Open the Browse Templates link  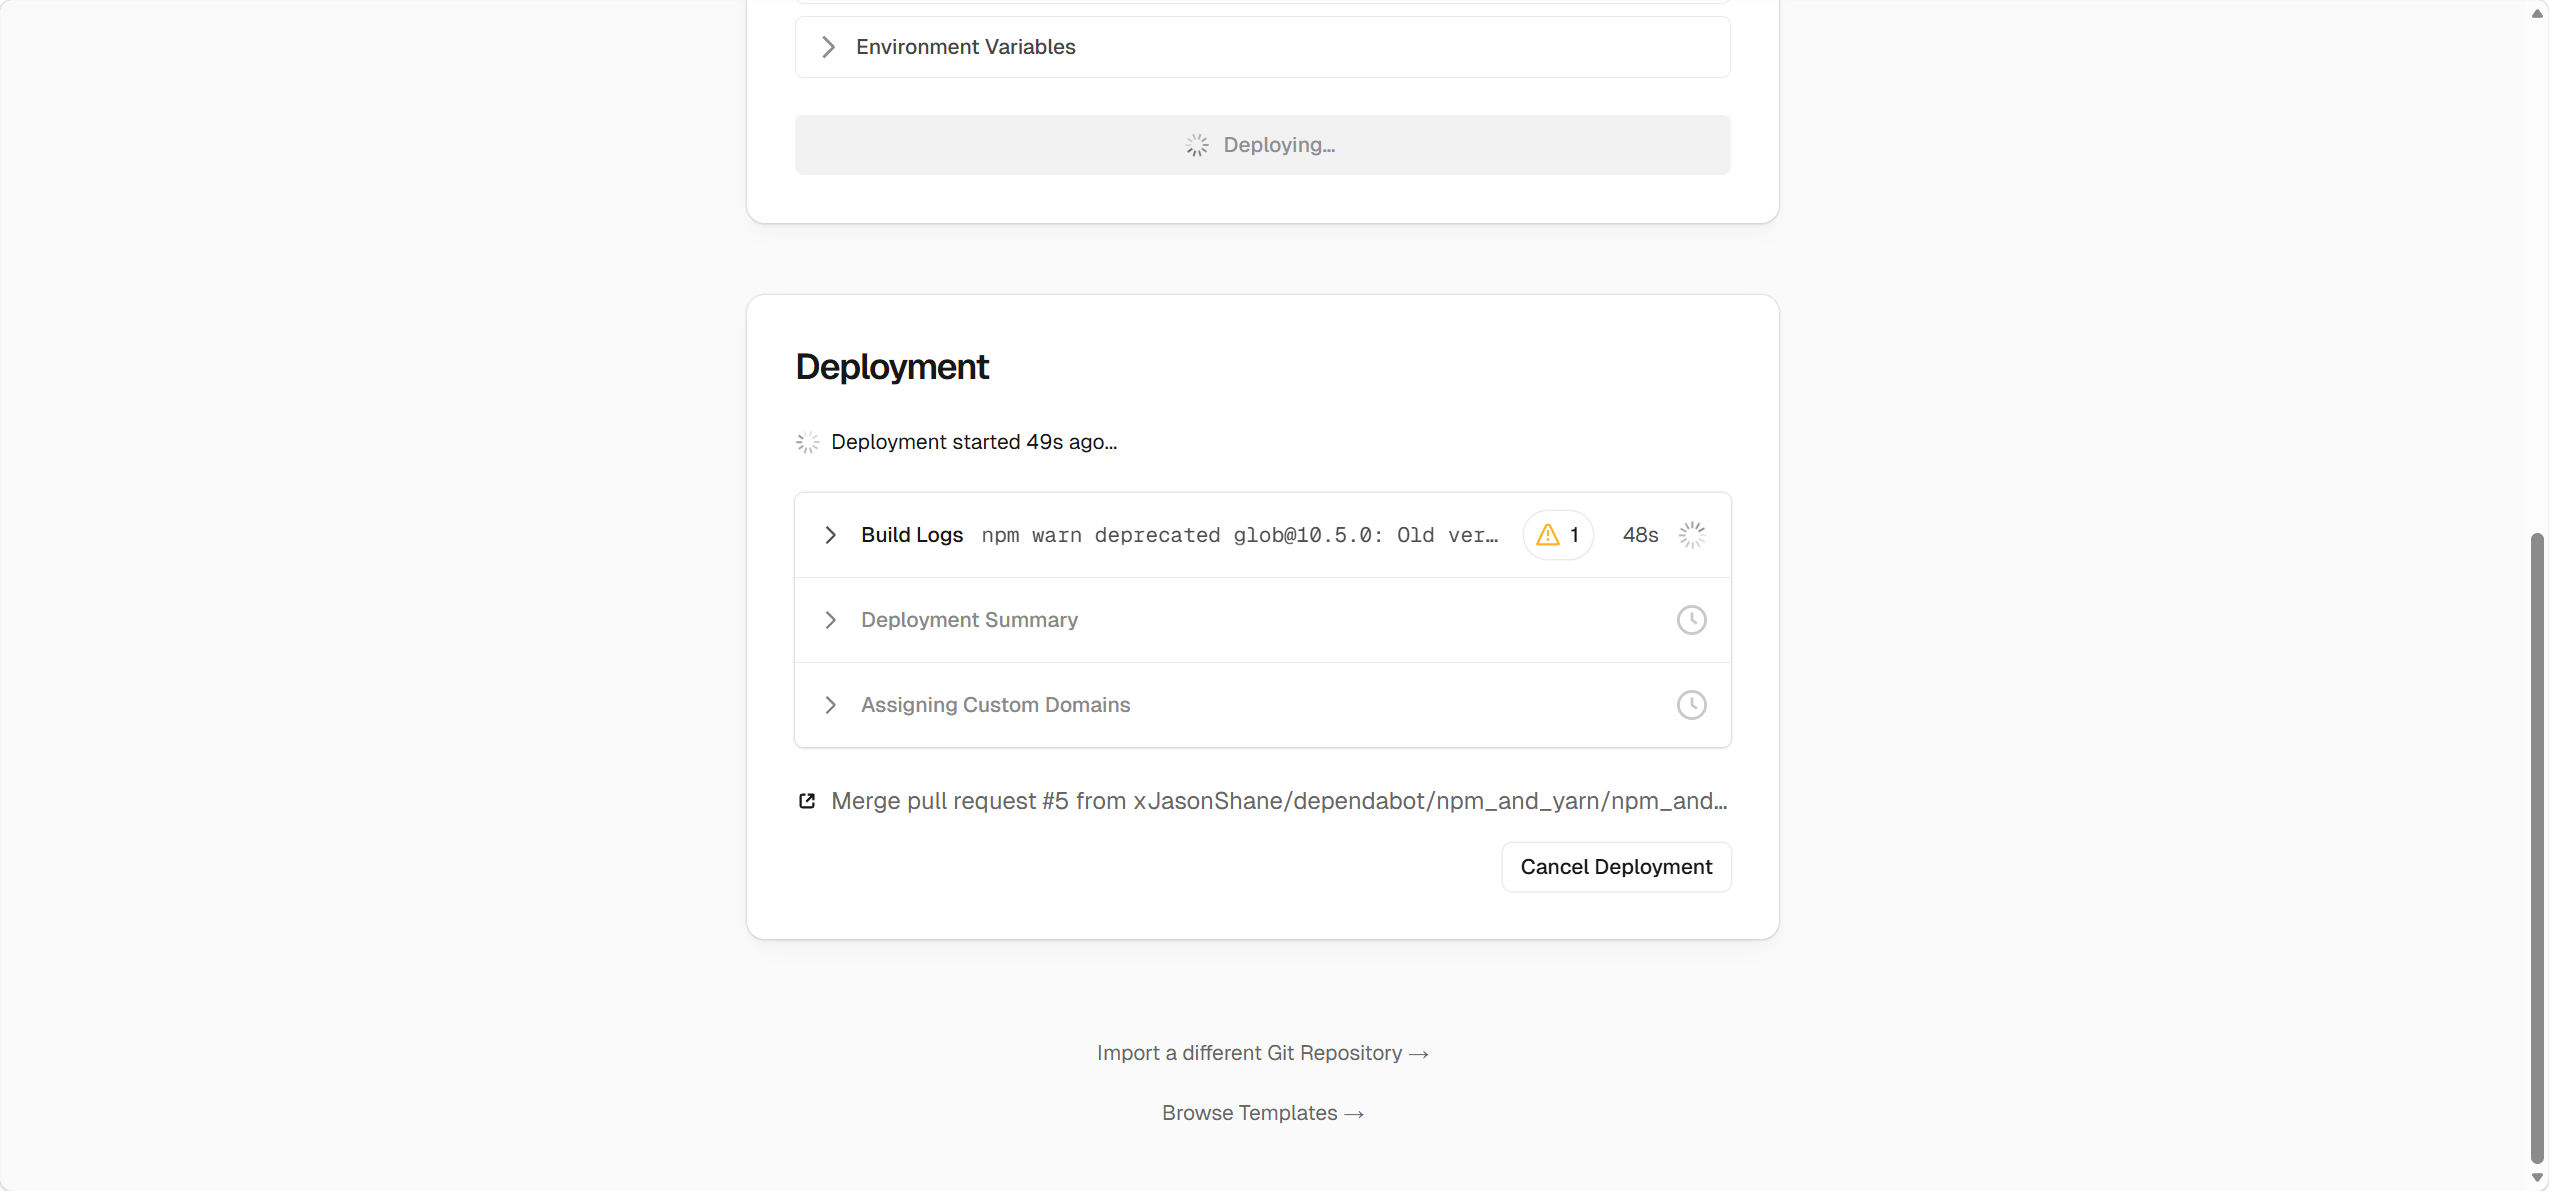(1262, 1113)
